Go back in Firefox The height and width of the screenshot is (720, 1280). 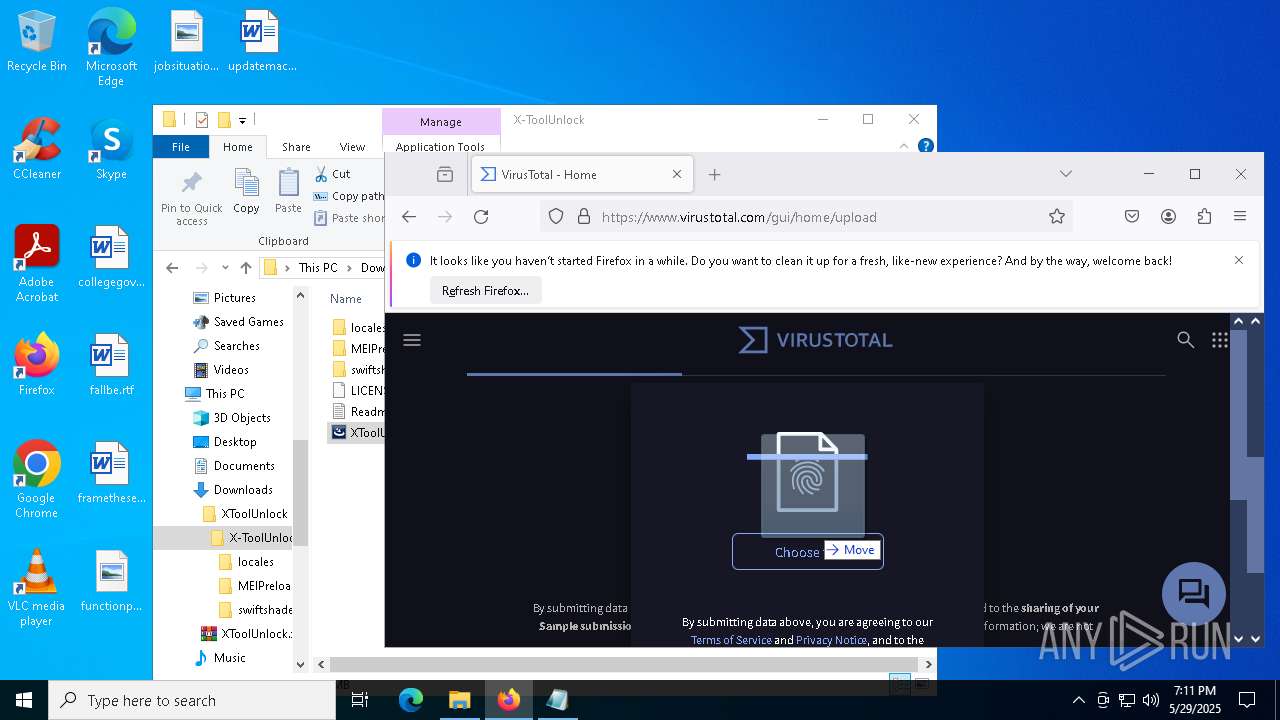point(409,216)
